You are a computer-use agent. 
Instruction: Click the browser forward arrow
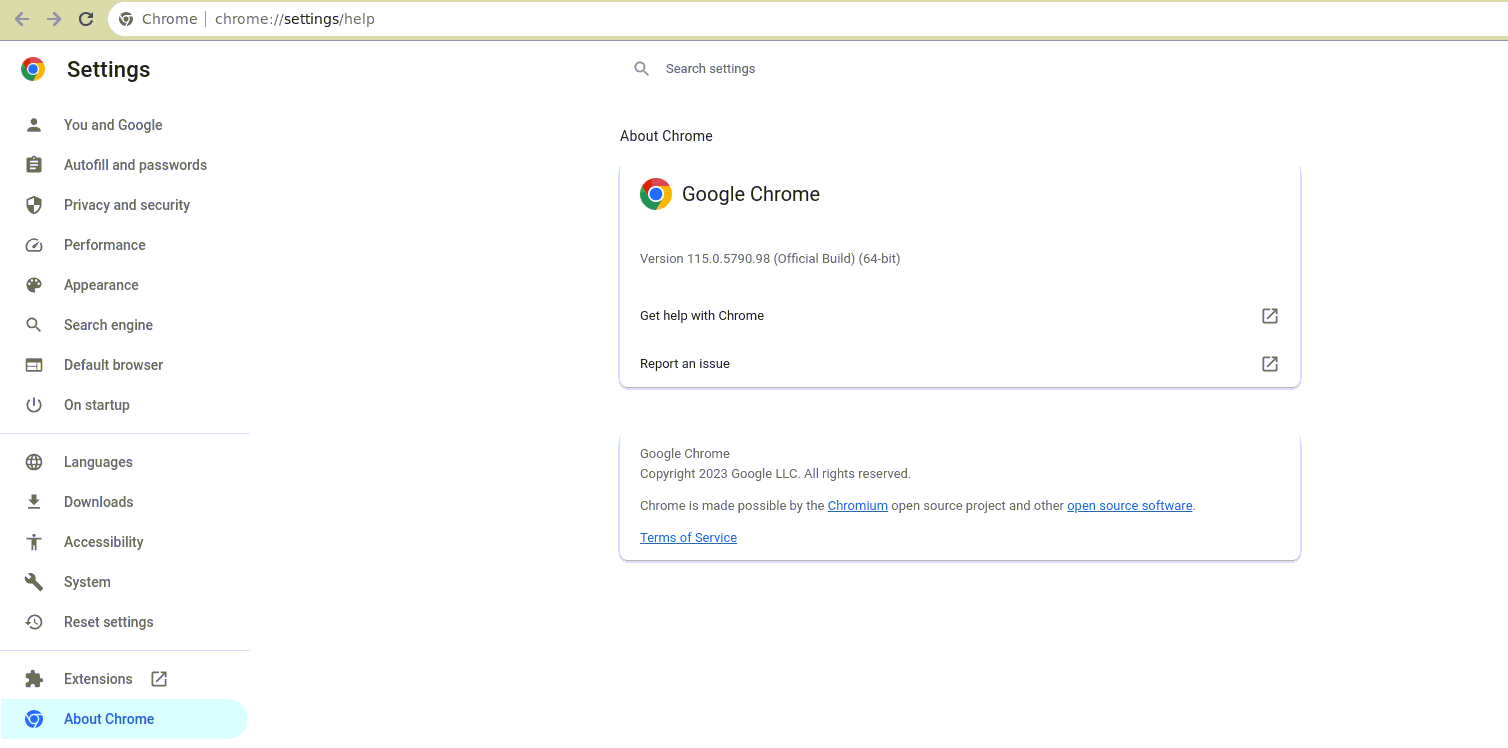pos(54,19)
